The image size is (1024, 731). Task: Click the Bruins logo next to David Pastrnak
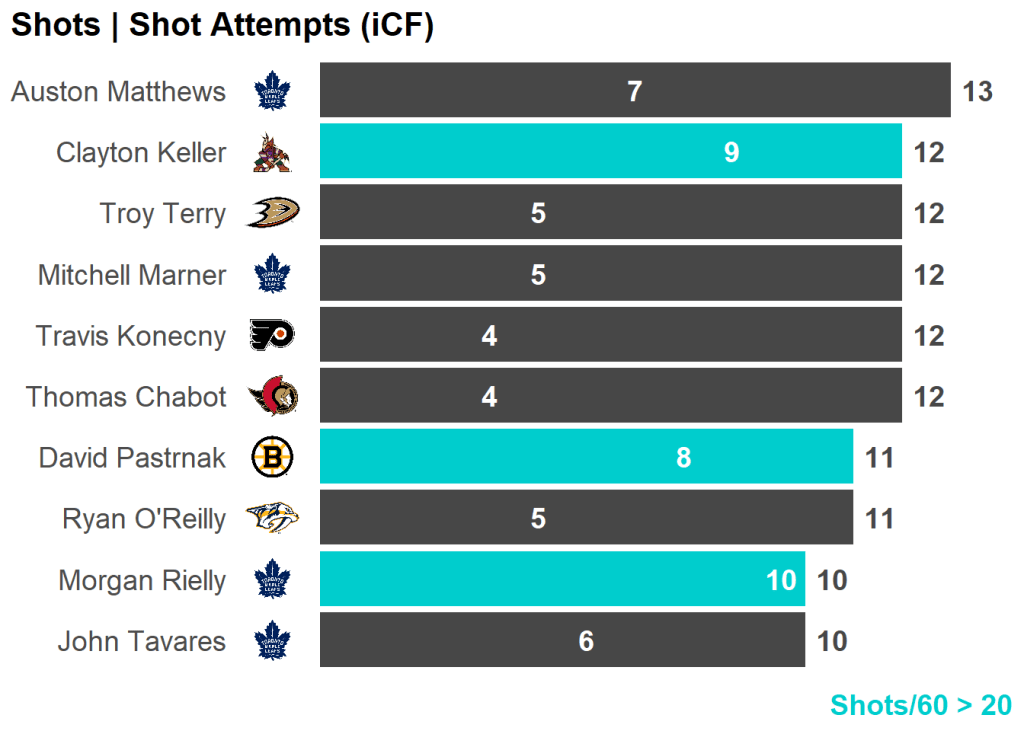click(272, 458)
